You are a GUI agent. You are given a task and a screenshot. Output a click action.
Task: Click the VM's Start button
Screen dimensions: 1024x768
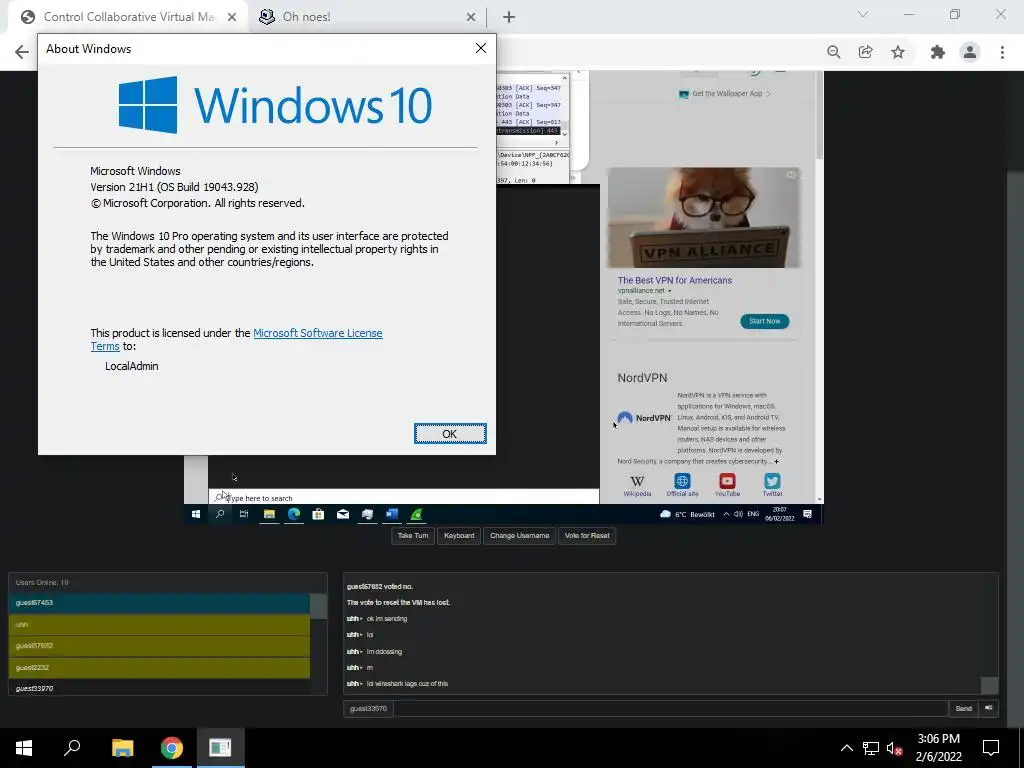click(195, 515)
